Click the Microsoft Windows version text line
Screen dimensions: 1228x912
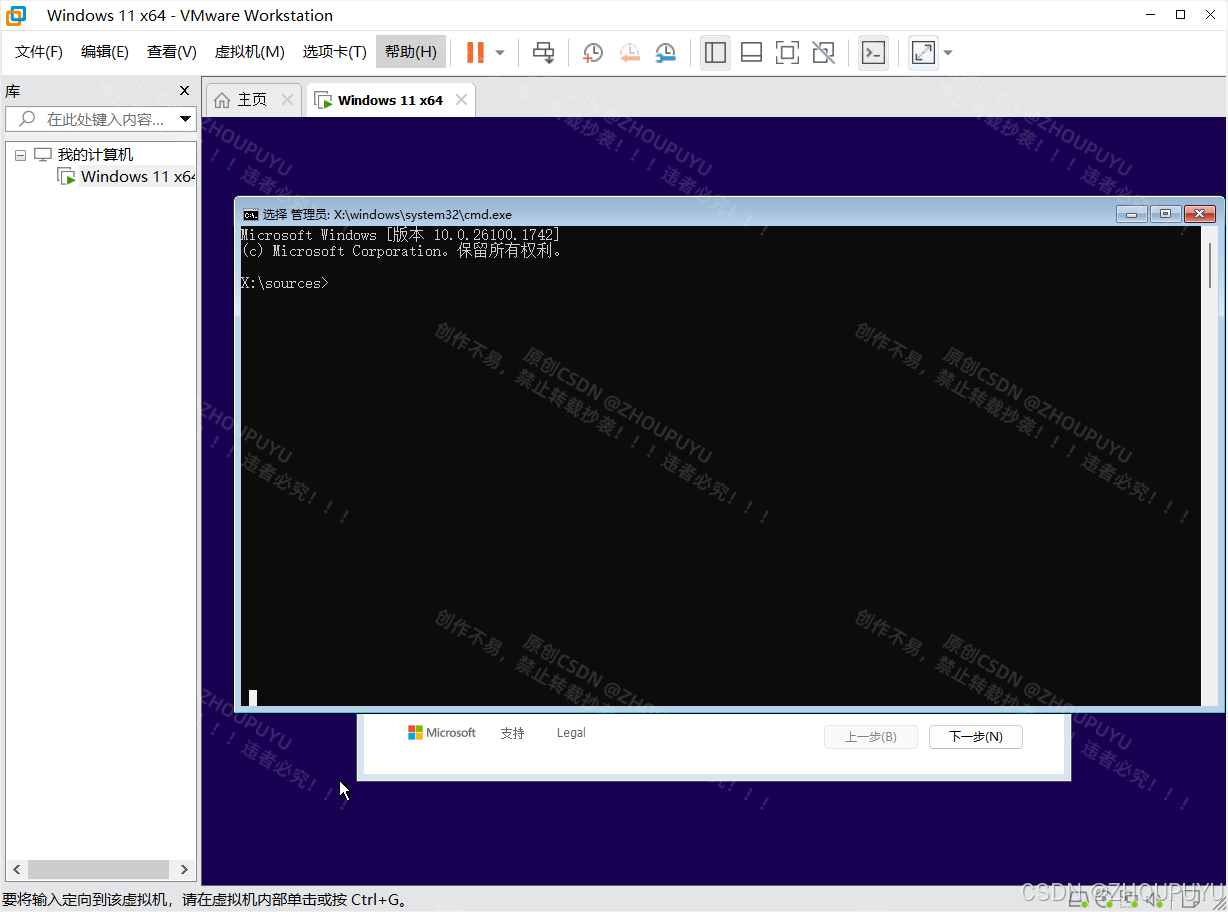point(400,235)
